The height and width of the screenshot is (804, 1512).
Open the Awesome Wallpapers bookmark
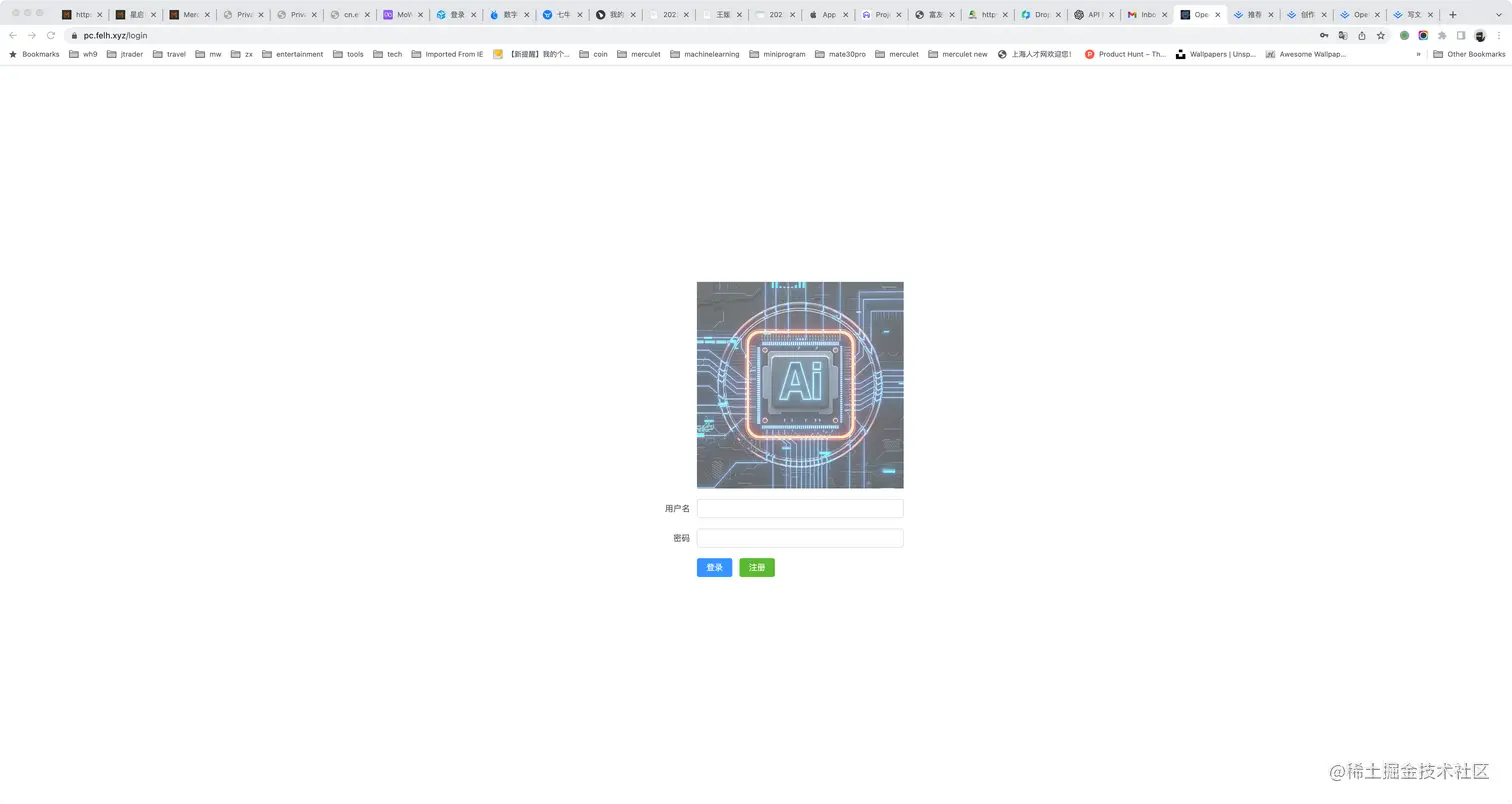pos(1305,54)
